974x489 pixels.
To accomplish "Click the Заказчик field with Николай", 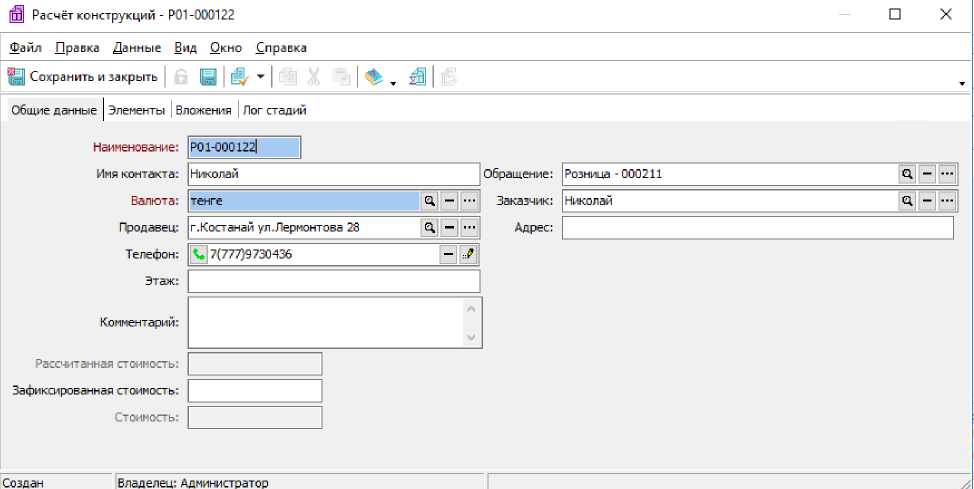I will (730, 201).
